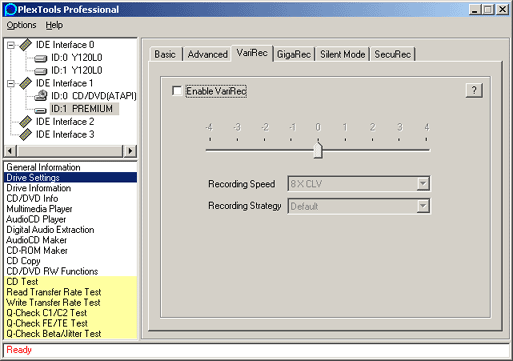Enable the VariRec checkbox
Viewport: 513px width, 361px height.
pos(177,91)
